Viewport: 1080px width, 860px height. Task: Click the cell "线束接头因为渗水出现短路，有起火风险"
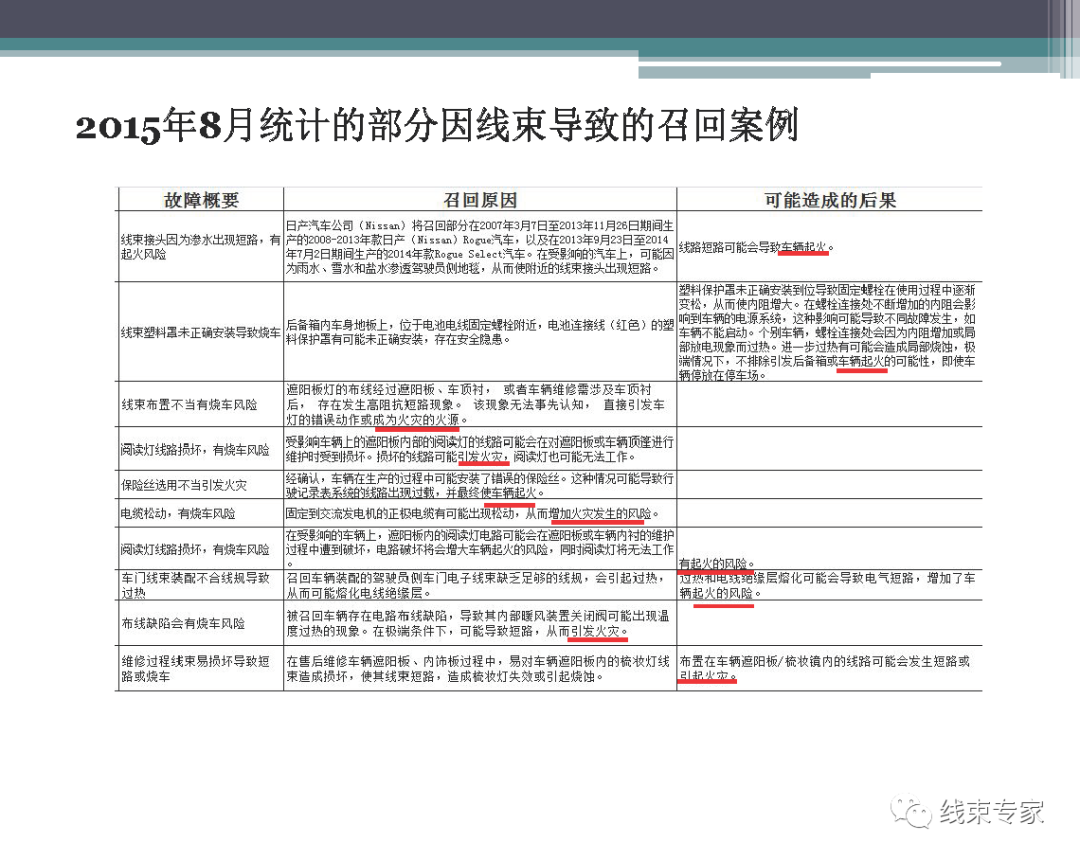(x=200, y=247)
